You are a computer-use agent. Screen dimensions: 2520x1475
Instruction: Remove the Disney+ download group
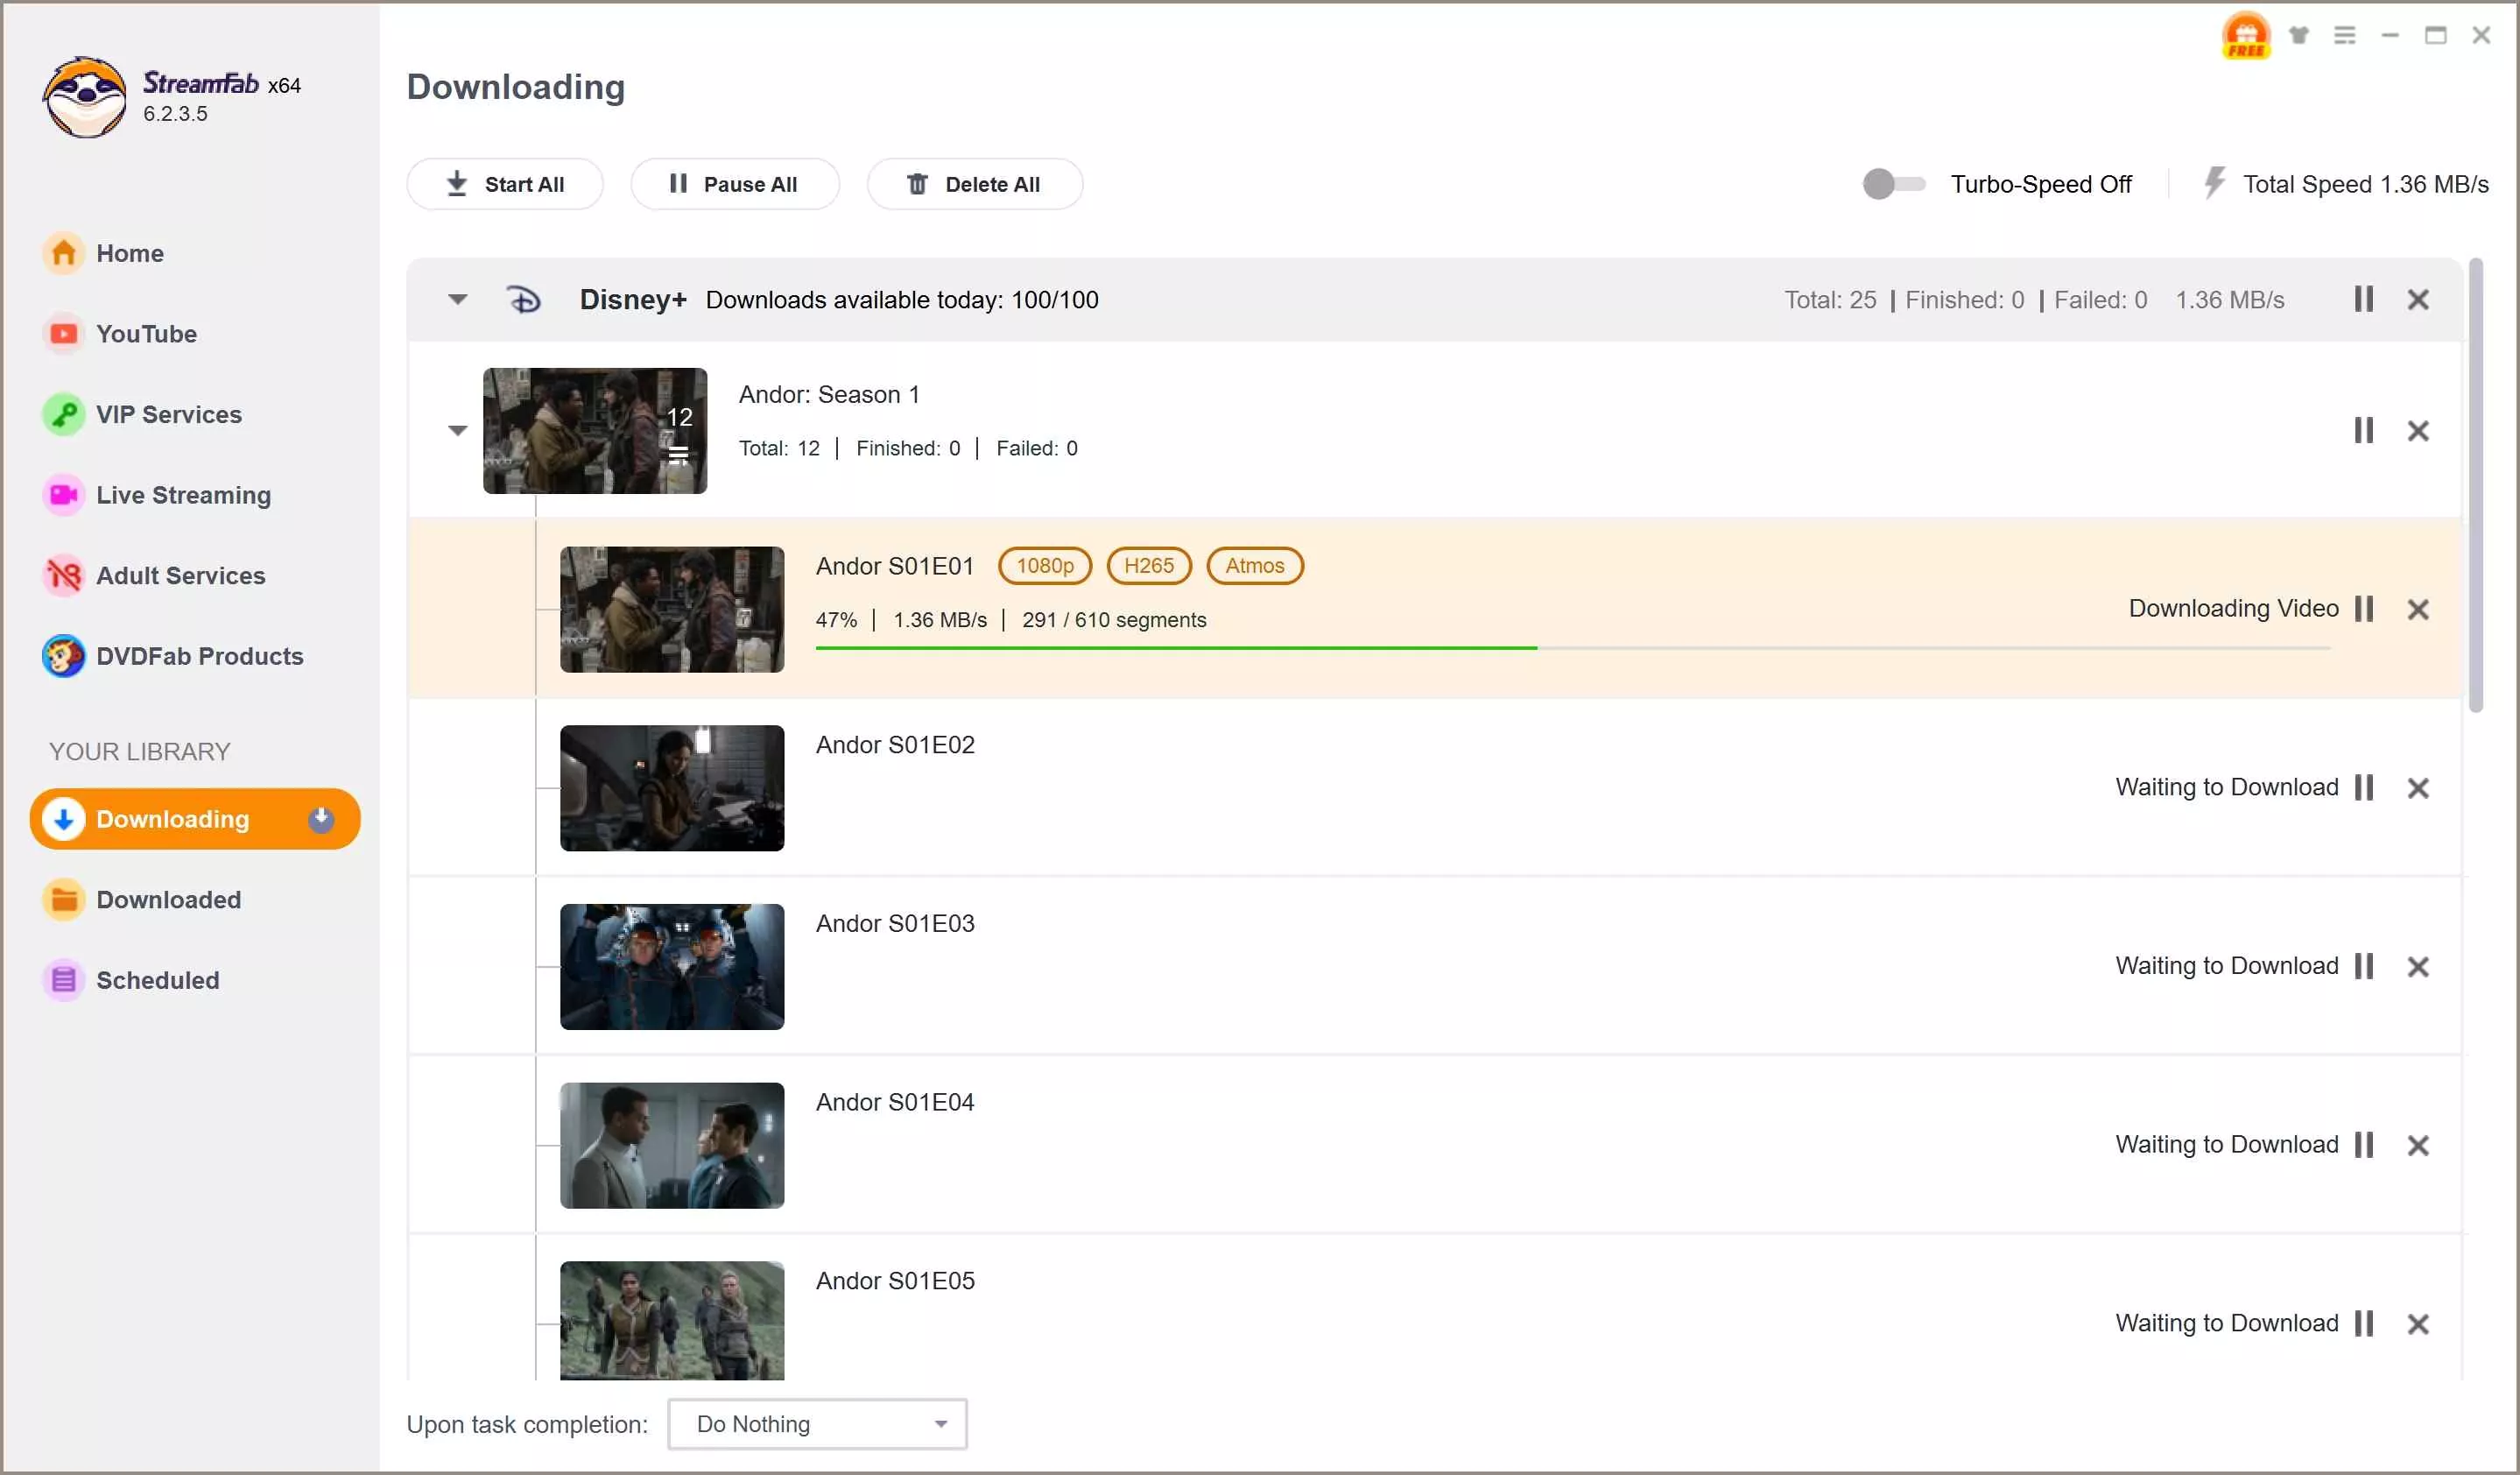tap(2417, 299)
